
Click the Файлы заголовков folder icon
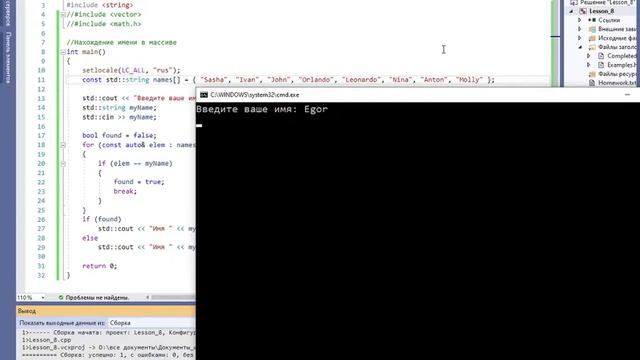click(x=592, y=47)
